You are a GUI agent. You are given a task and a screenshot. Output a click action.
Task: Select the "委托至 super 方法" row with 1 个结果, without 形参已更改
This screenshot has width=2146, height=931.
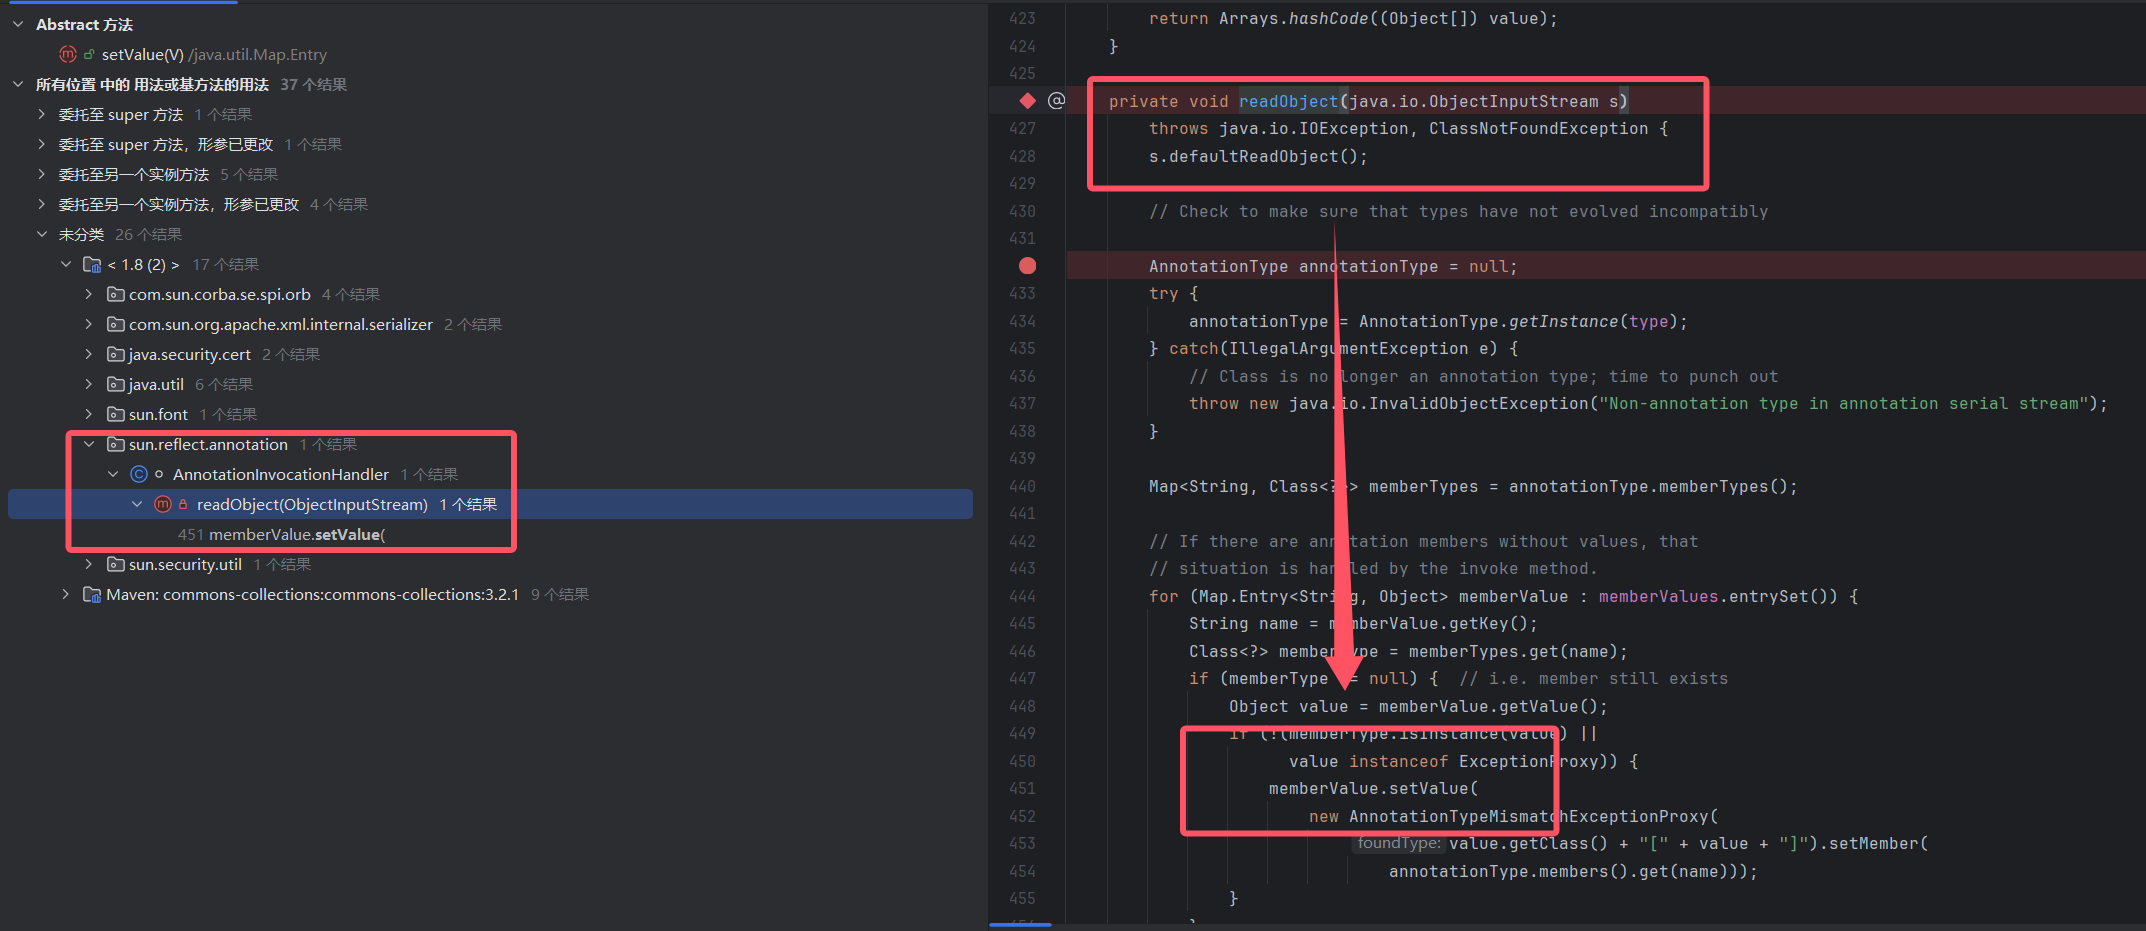tap(490, 114)
